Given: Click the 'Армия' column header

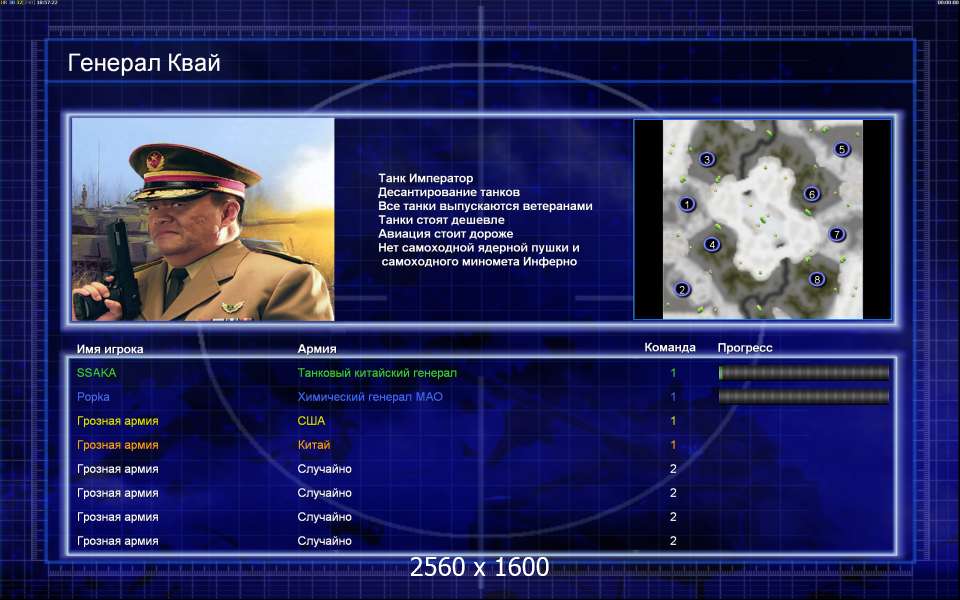Looking at the screenshot, I should (x=317, y=349).
